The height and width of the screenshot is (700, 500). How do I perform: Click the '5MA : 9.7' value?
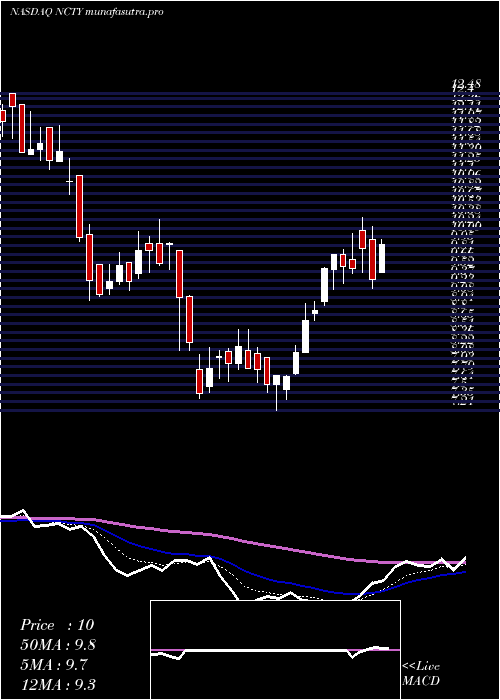pos(54,665)
